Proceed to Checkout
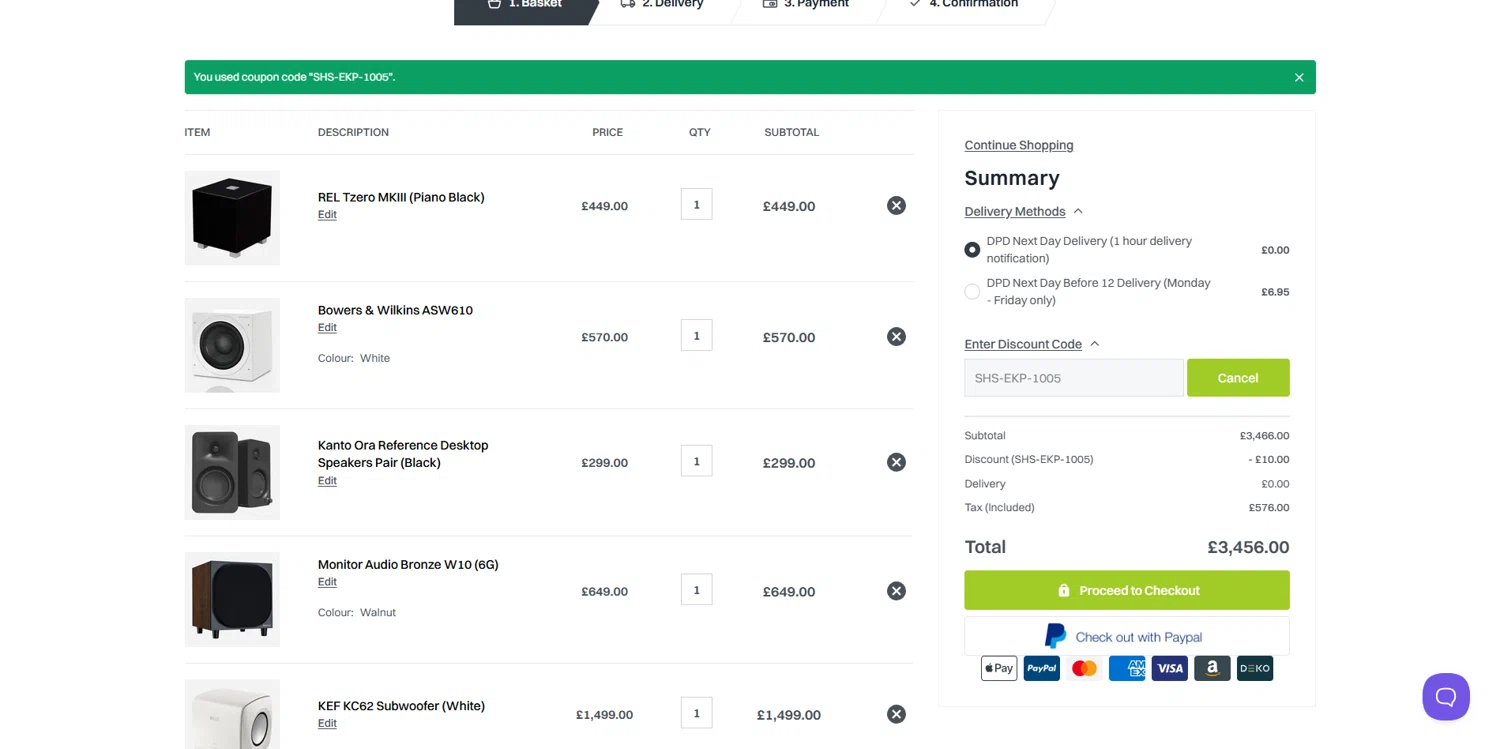 click(x=1127, y=590)
